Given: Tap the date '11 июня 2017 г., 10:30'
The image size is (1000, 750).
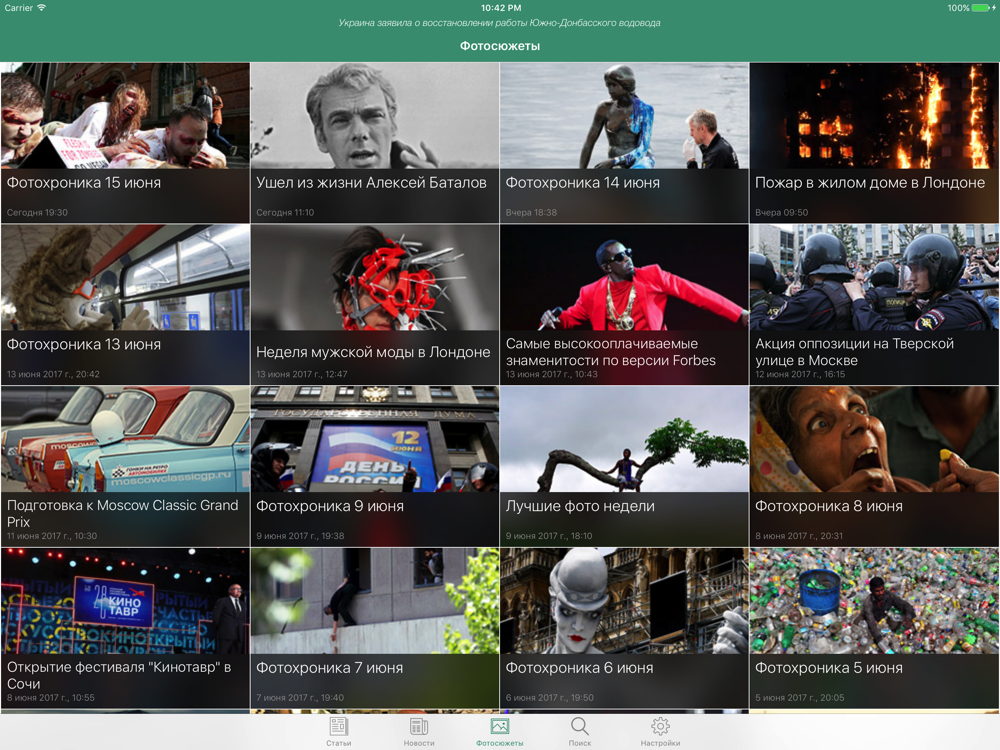Looking at the screenshot, I should [x=52, y=536].
